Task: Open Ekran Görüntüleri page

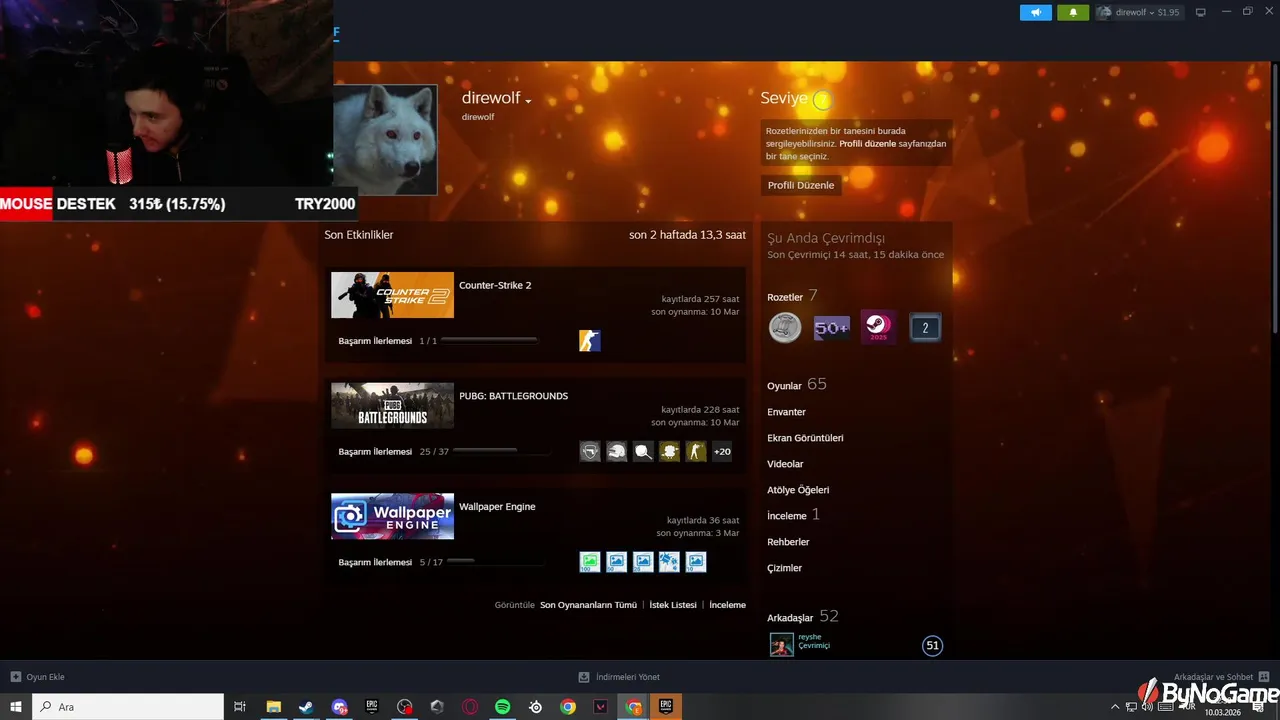Action: tap(805, 438)
